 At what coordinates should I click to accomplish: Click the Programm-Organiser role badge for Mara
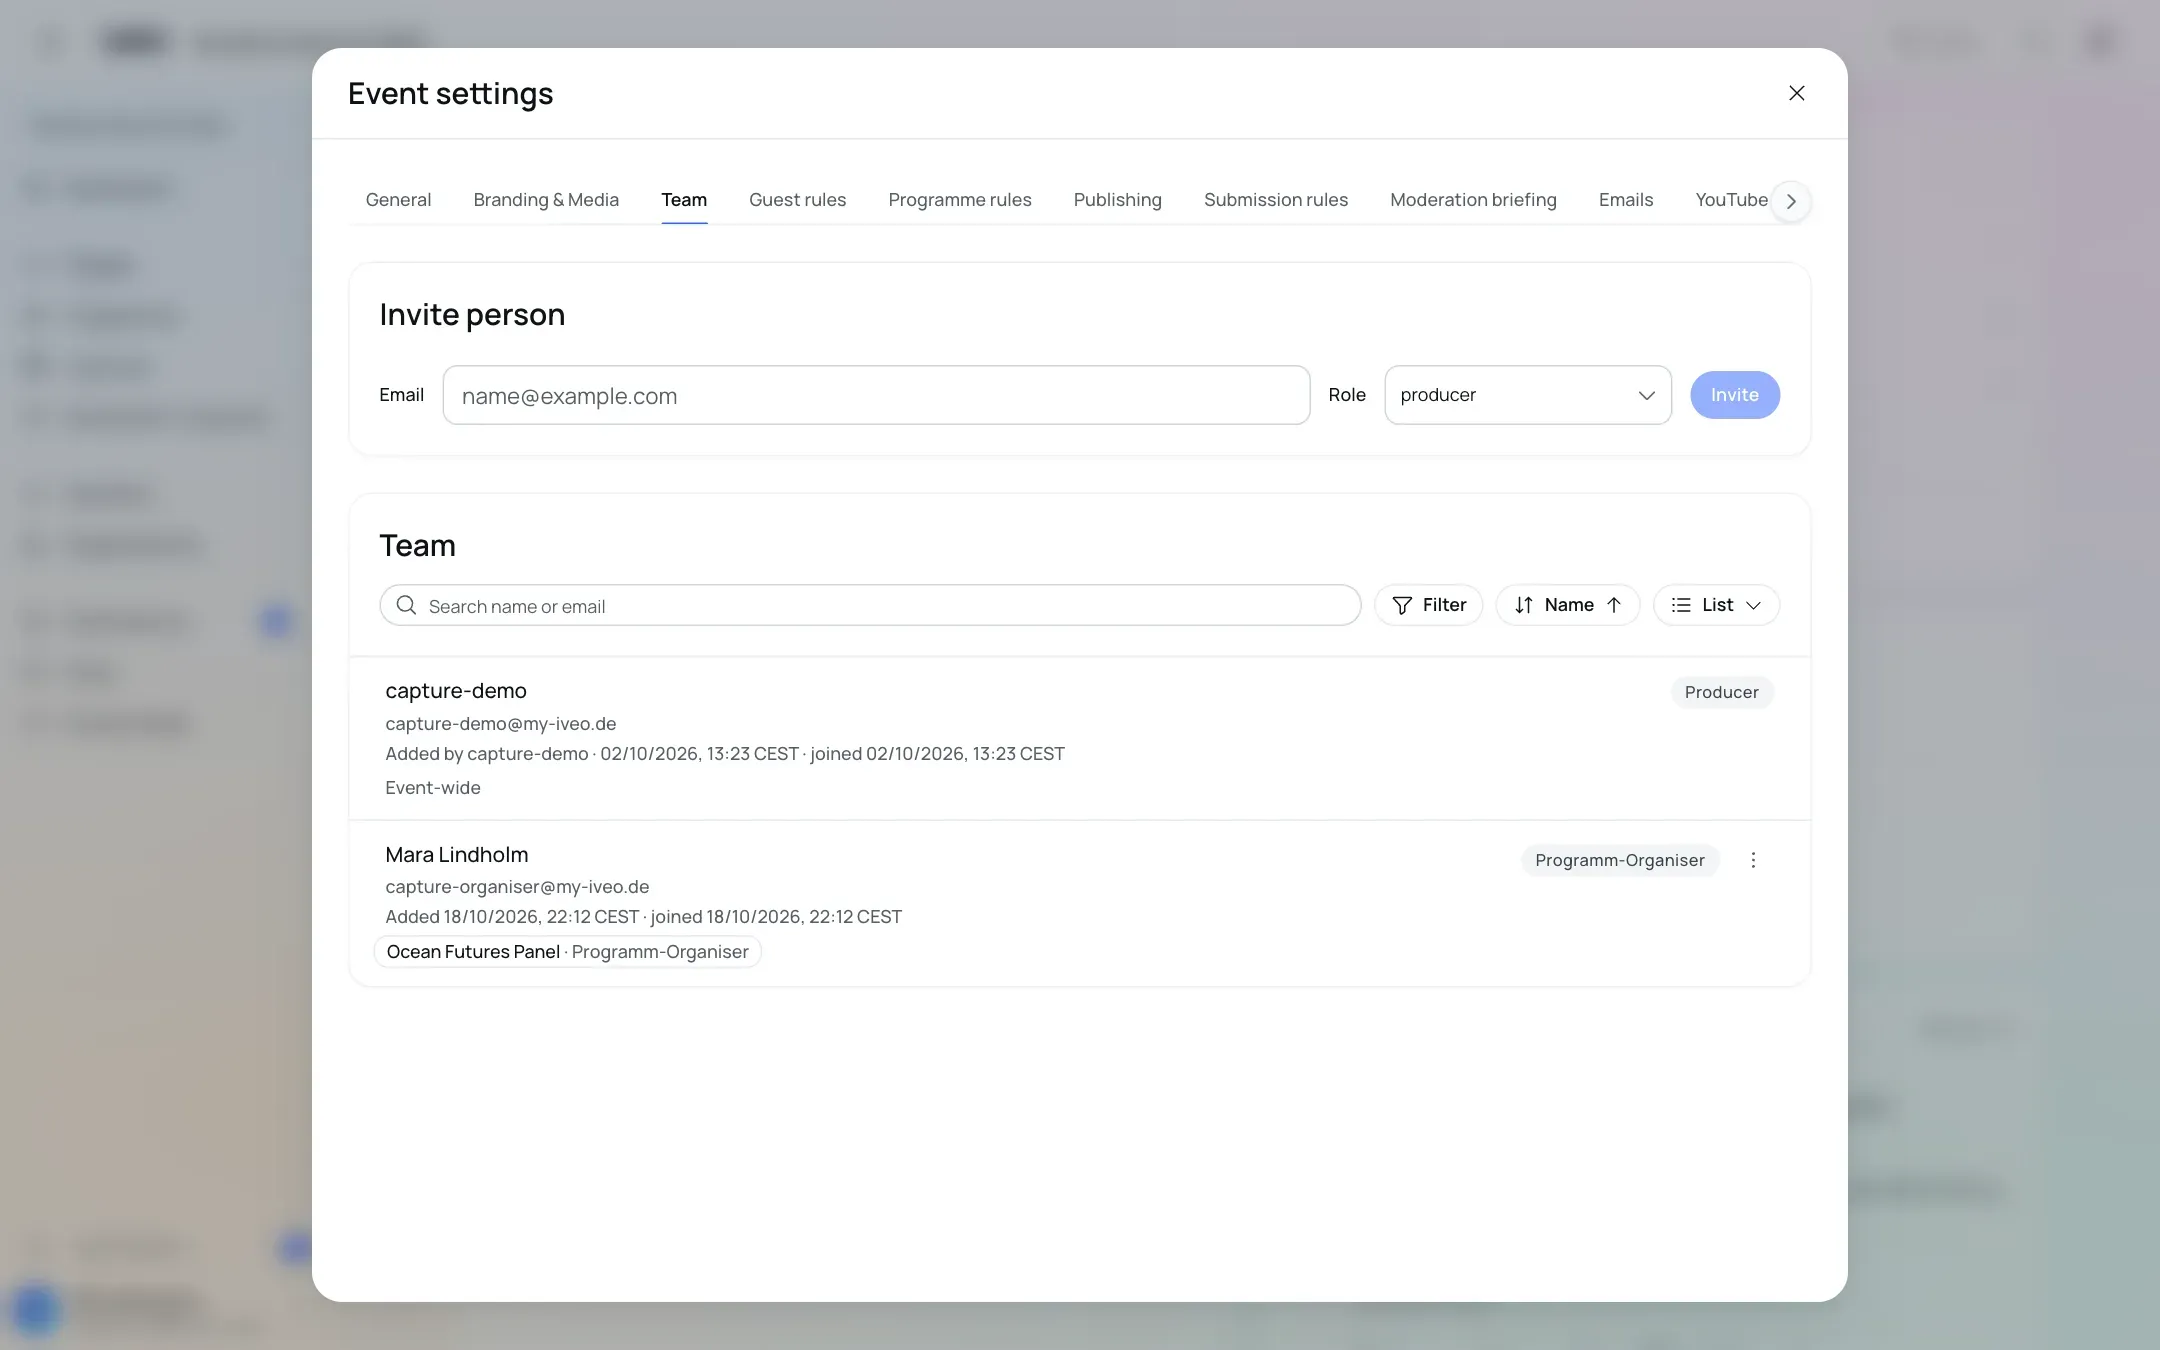click(1619, 860)
